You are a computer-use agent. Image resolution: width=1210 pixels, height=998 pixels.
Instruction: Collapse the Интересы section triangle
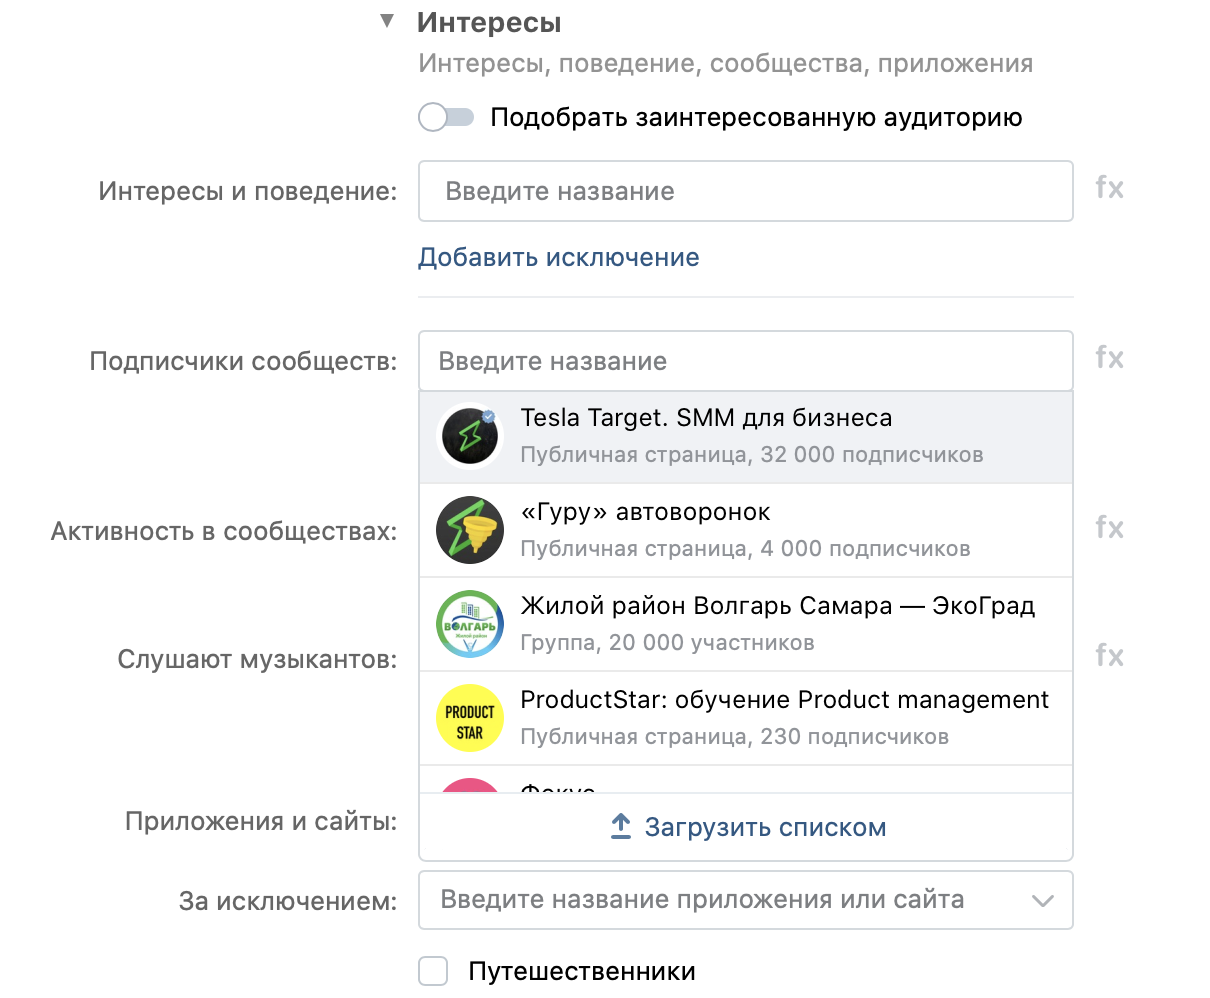click(x=388, y=21)
